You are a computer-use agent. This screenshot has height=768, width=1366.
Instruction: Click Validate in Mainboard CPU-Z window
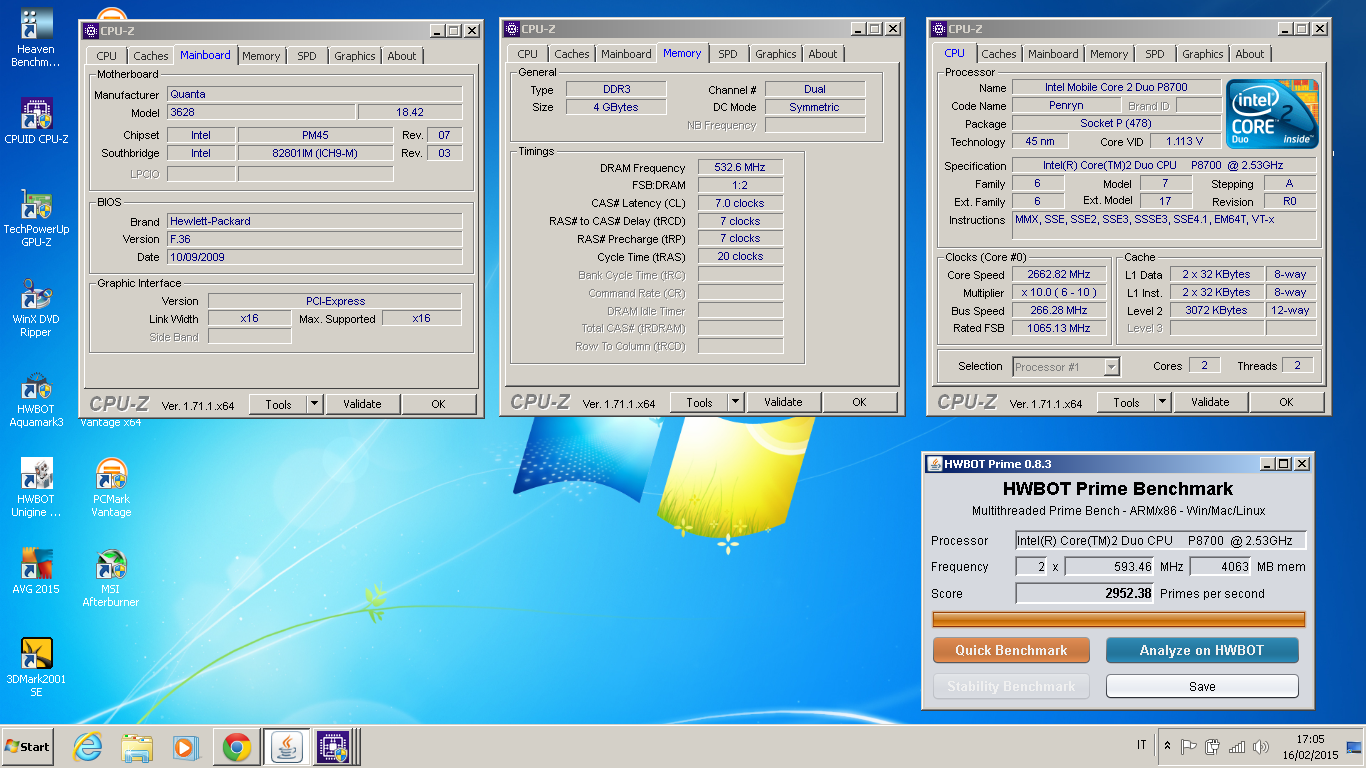[x=362, y=404]
